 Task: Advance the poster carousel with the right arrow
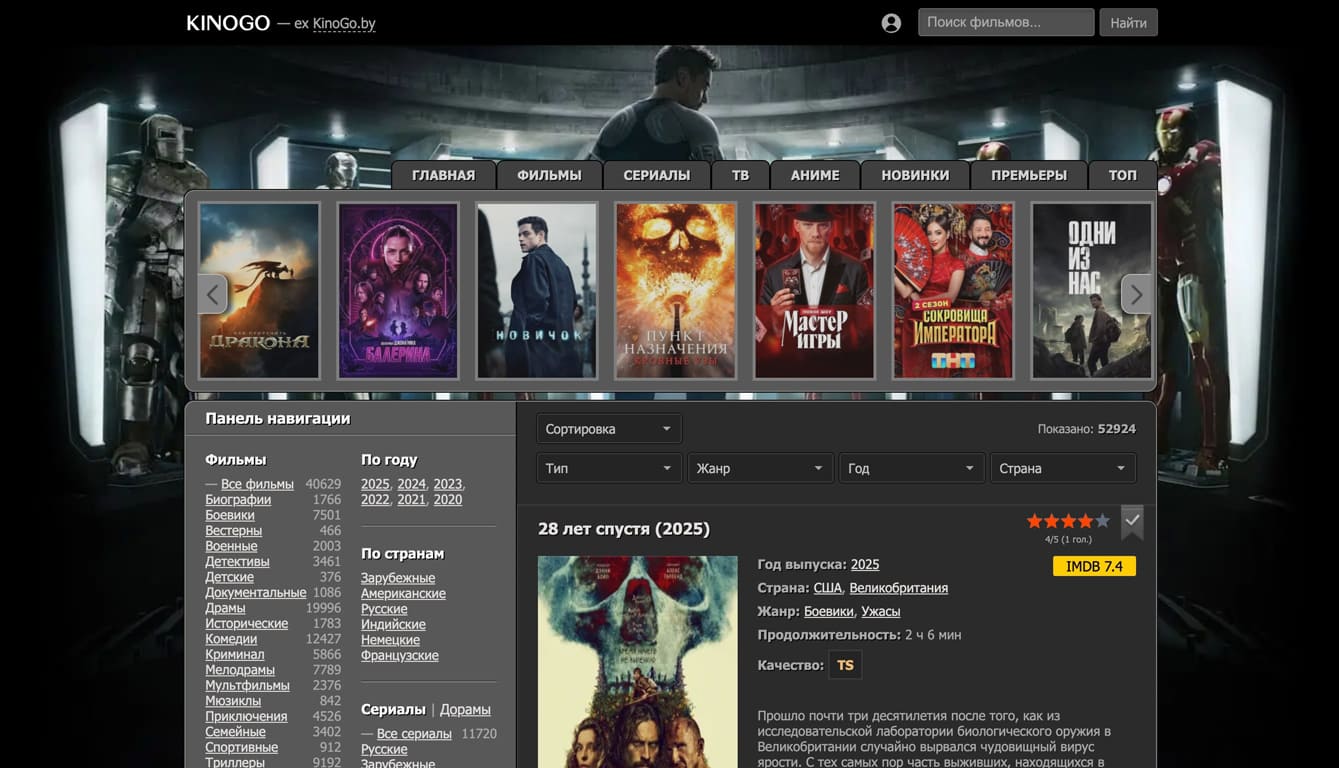point(1136,294)
